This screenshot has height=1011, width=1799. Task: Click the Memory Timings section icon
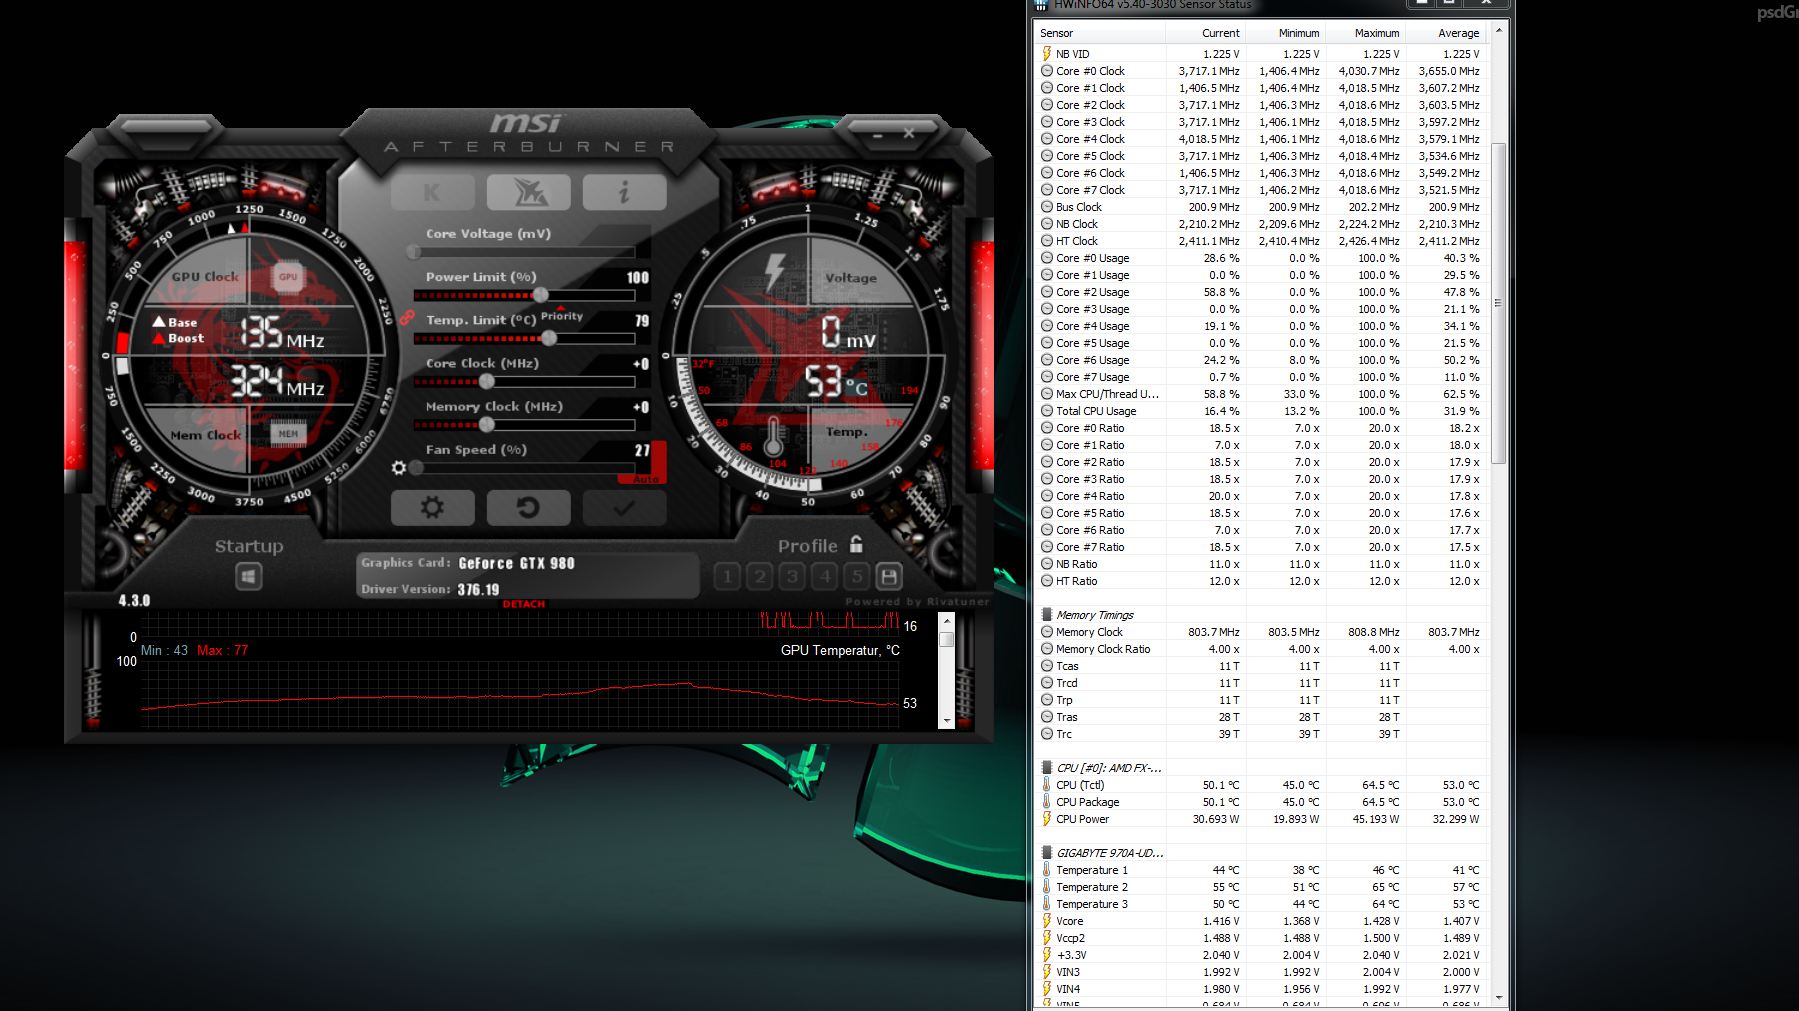tap(1047, 615)
